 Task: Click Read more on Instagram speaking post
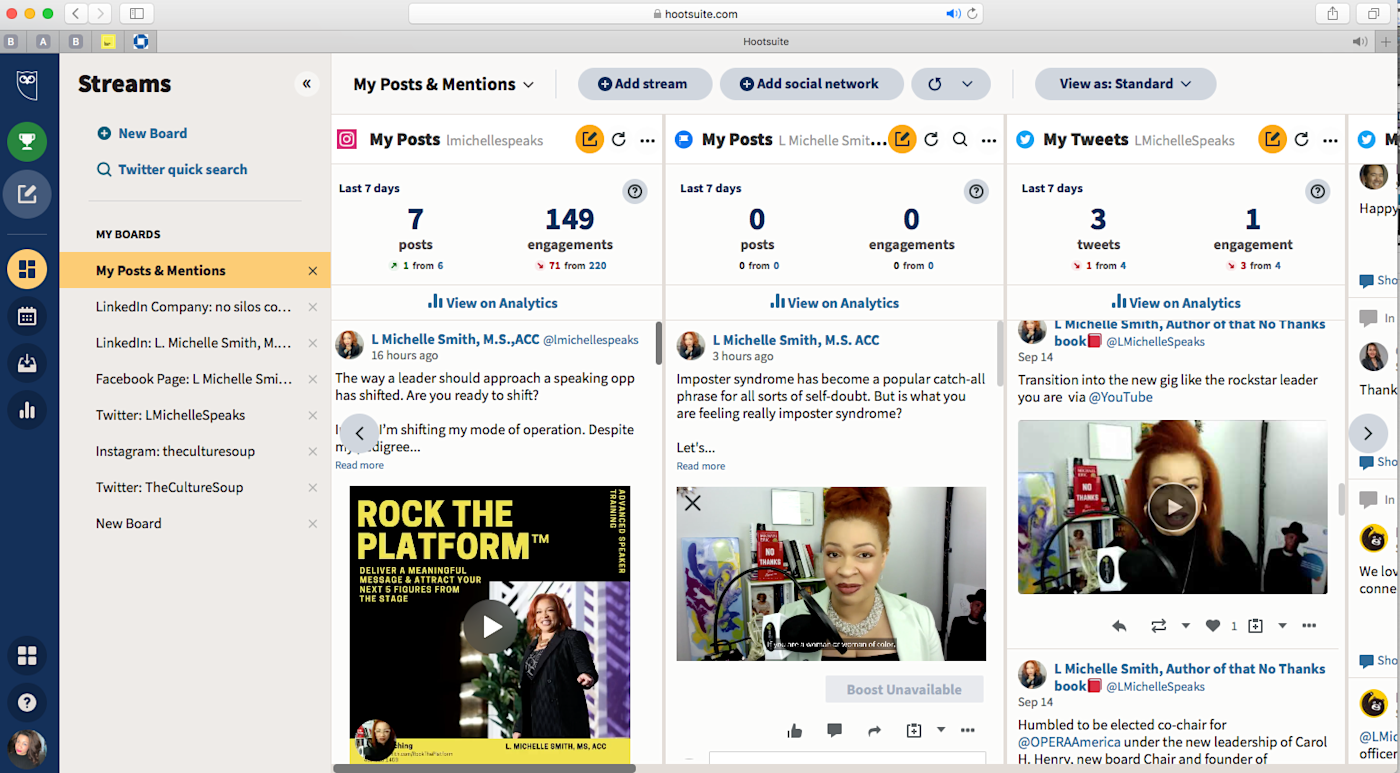click(x=359, y=465)
